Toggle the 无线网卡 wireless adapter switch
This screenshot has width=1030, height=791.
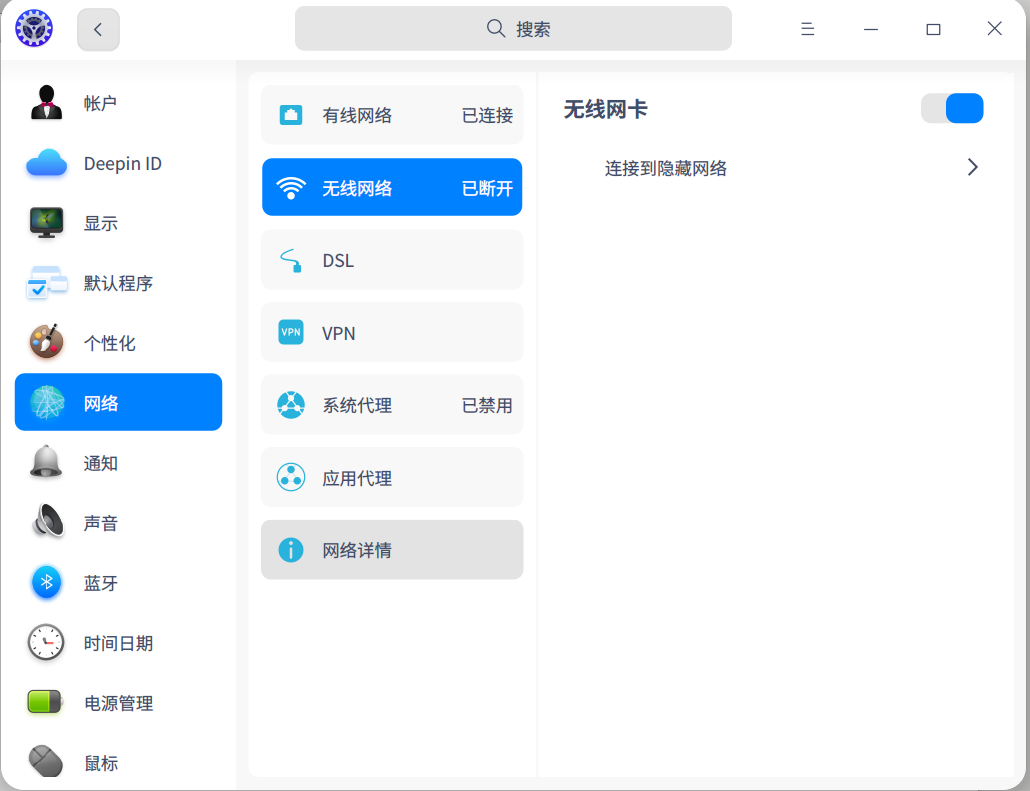coord(952,109)
